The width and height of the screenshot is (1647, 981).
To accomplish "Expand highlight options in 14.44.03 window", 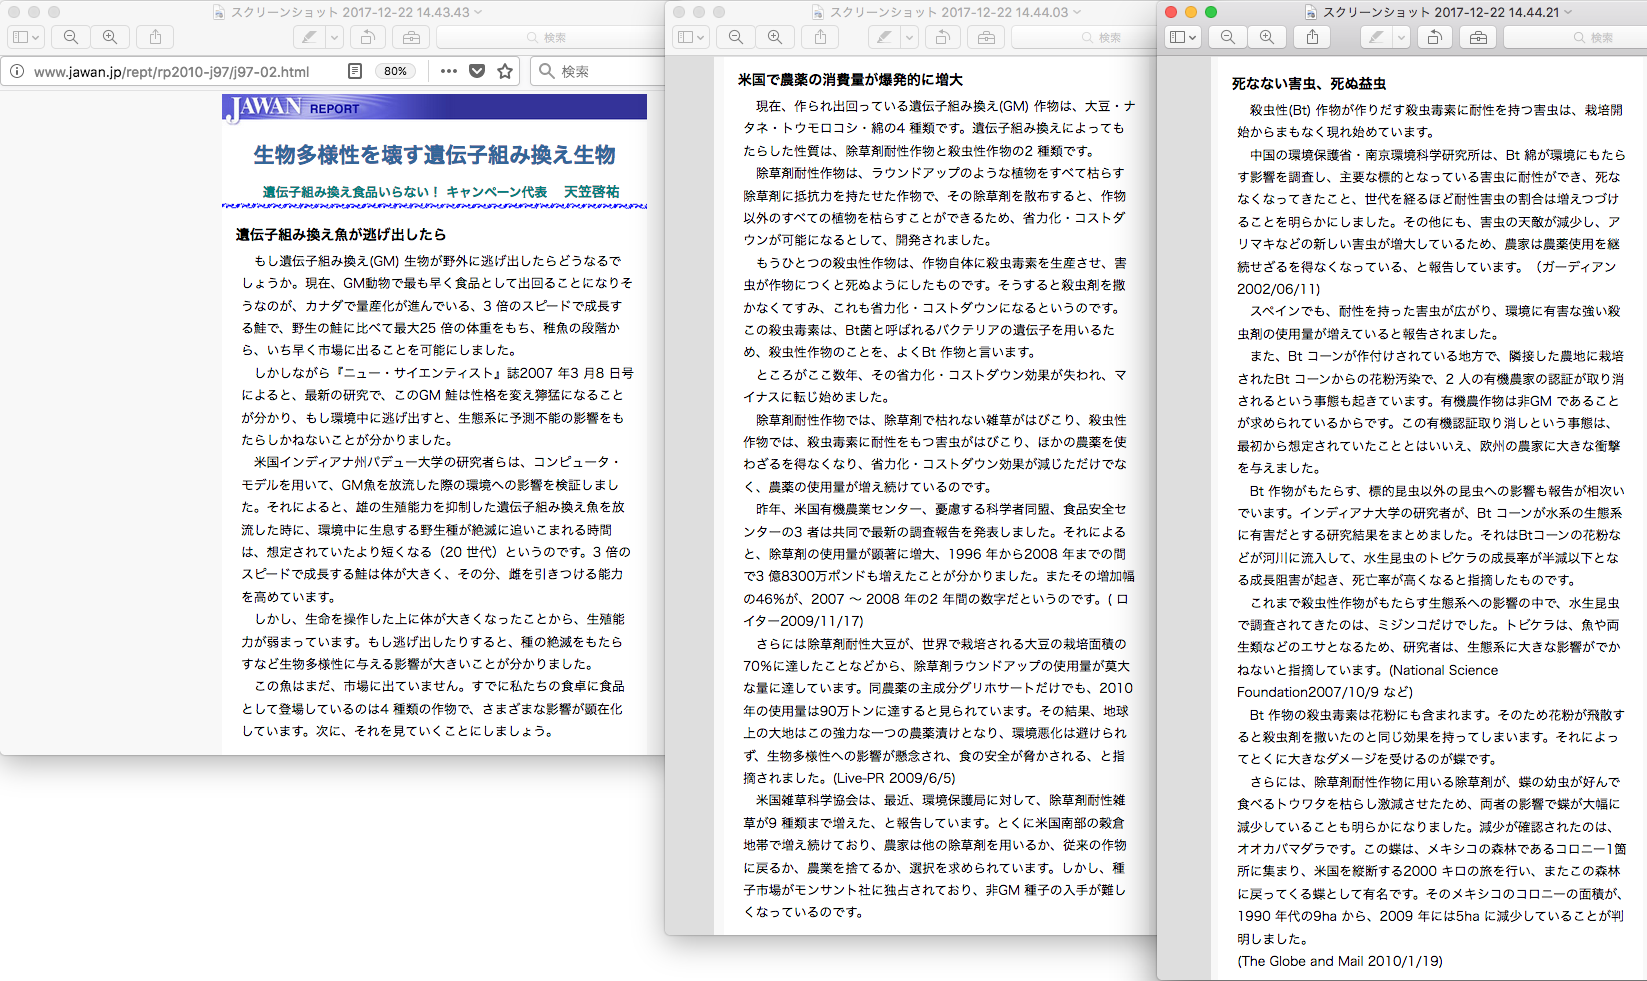I will coord(909,37).
